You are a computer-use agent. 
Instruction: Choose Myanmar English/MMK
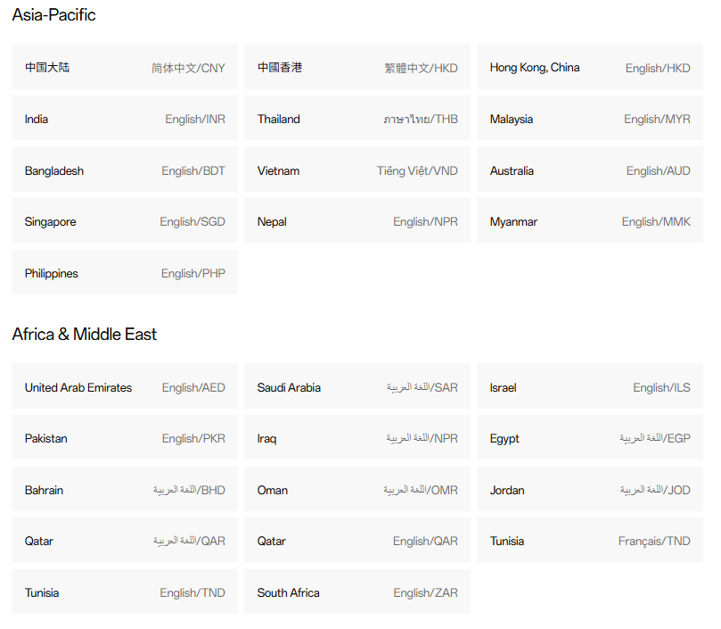[x=589, y=221]
